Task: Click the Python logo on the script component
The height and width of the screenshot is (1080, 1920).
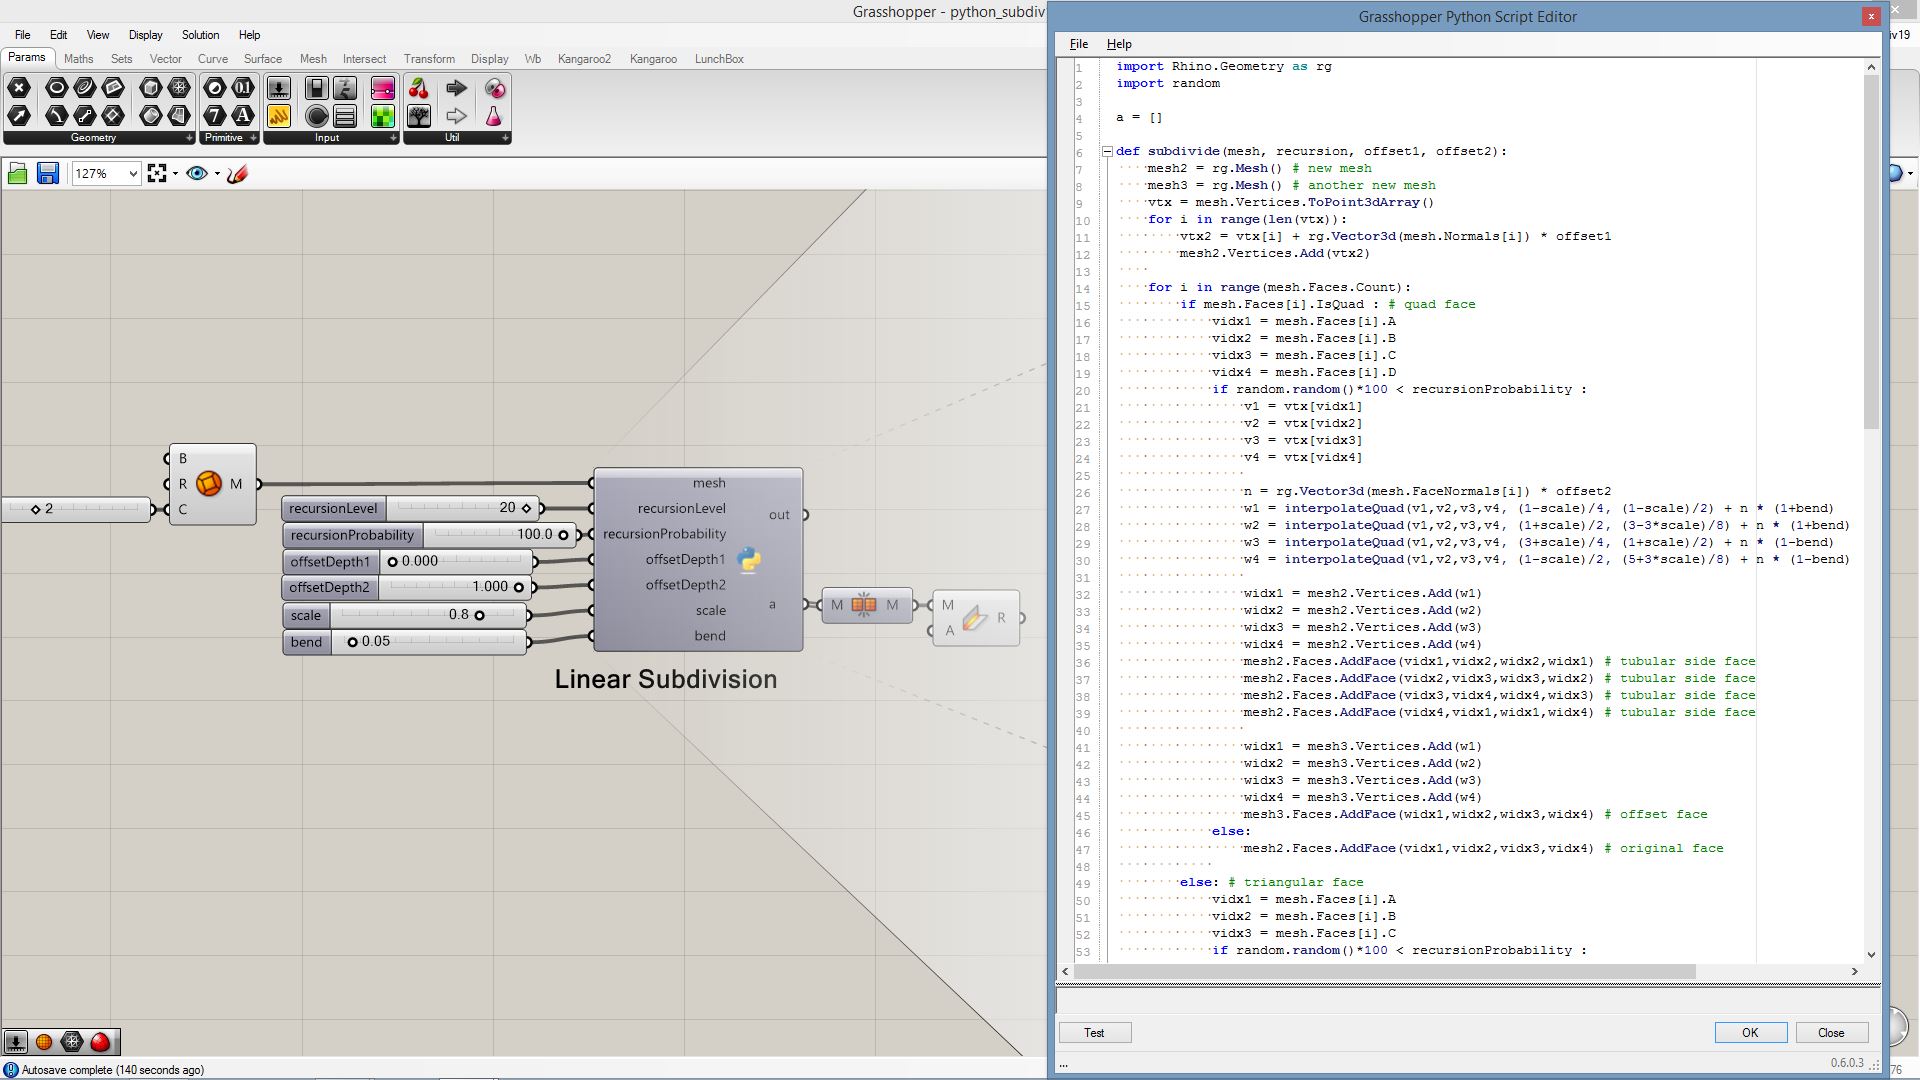Action: coord(749,560)
